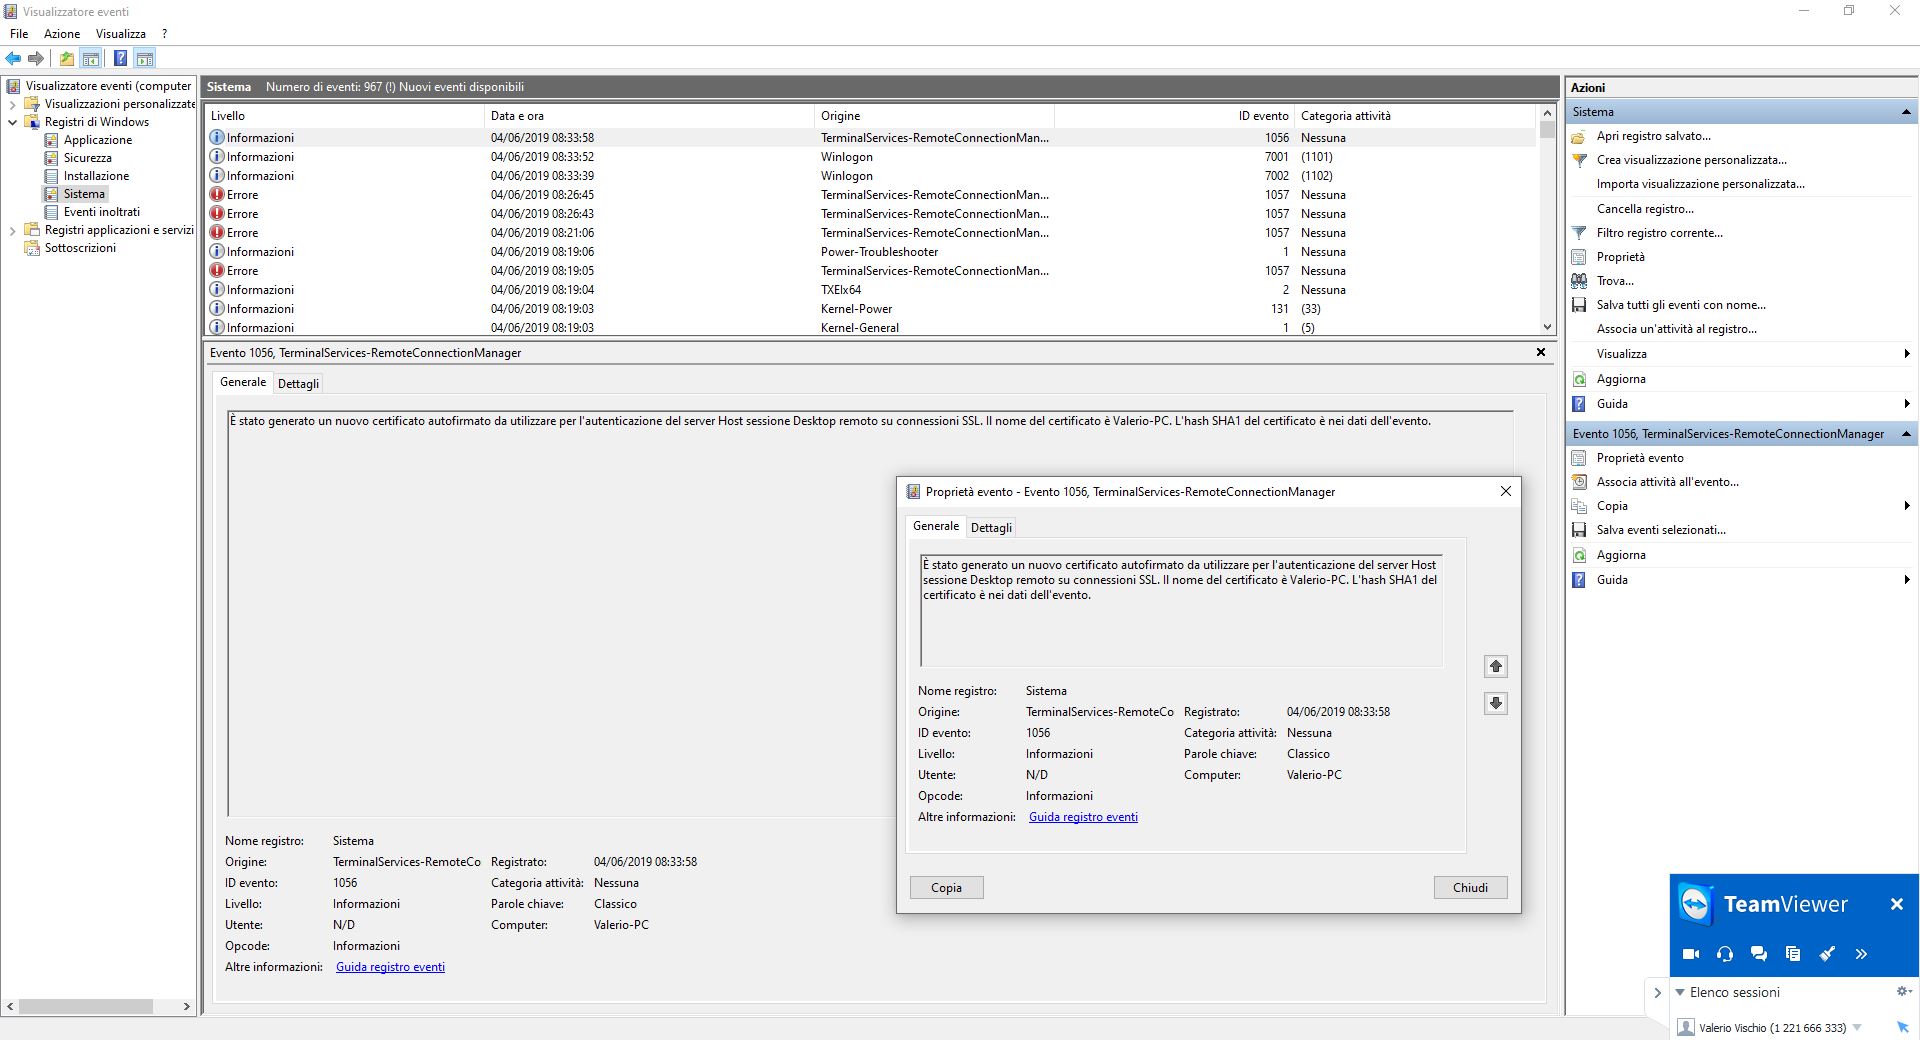
Task: Sort events by Data e ora column
Action: pyautogui.click(x=649, y=116)
